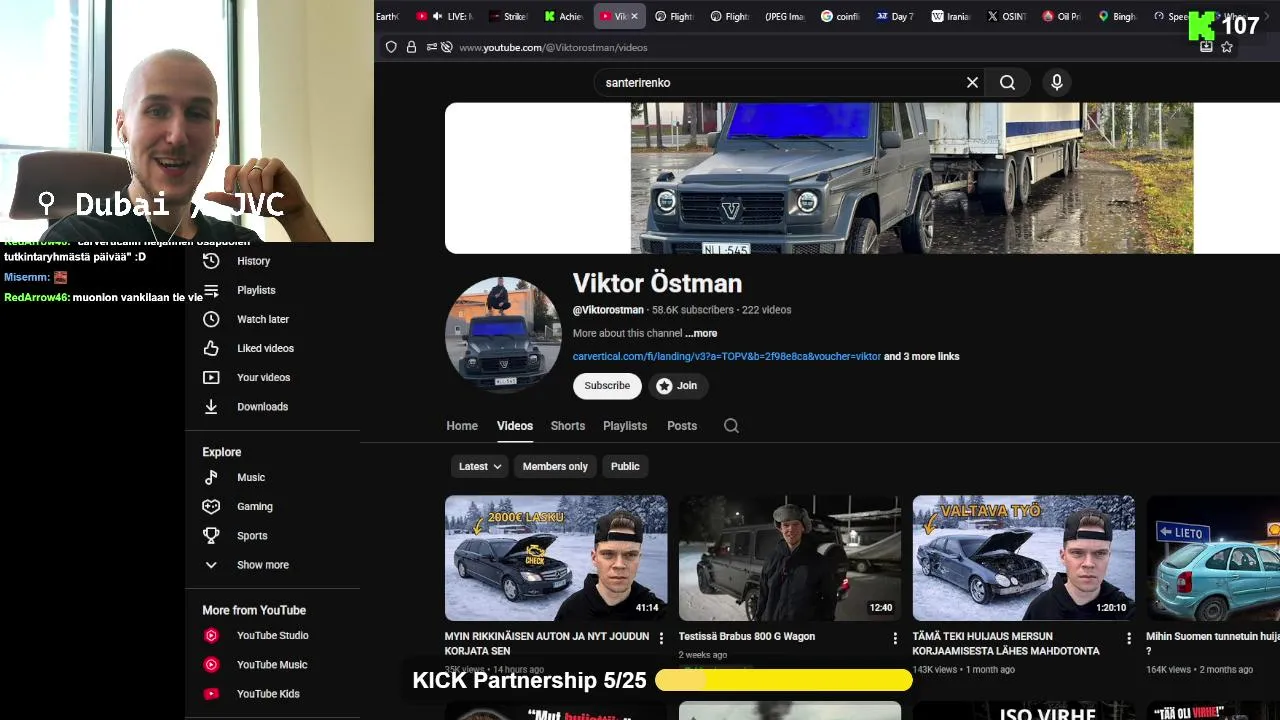Screen dimensions: 1280x720
Task: Switch to channel Shorts tab
Action: click(x=568, y=426)
